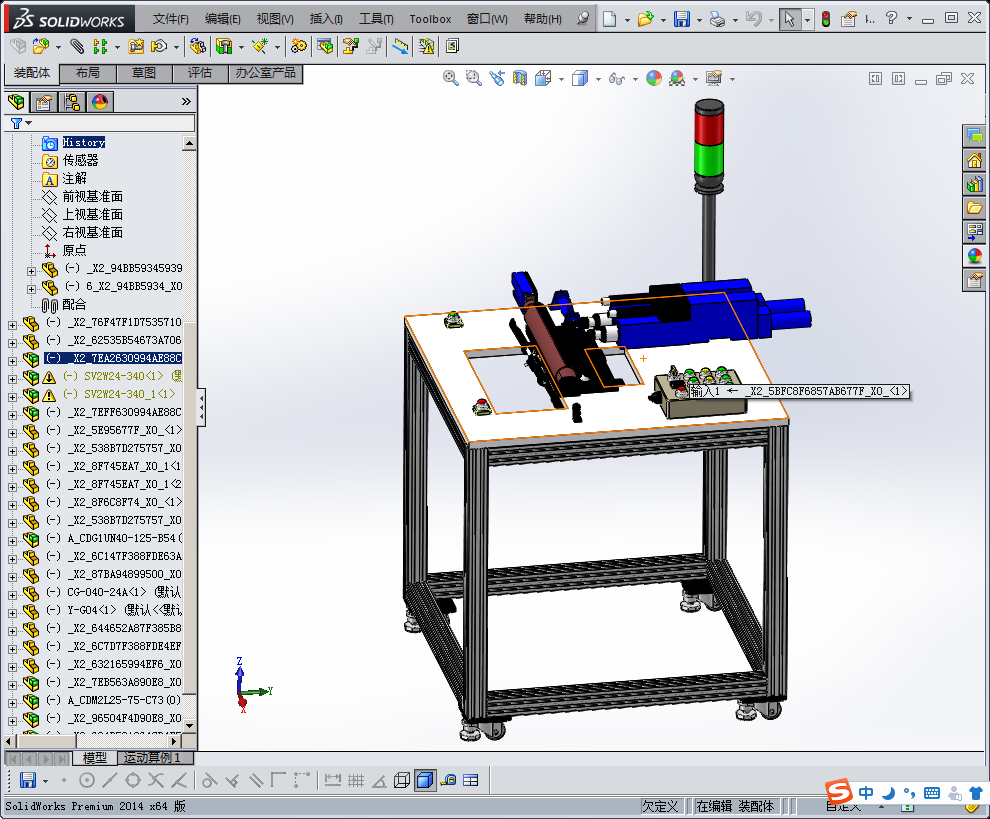Open SolidWorks Resources home icon in task pane
990x819 pixels.
[975, 160]
